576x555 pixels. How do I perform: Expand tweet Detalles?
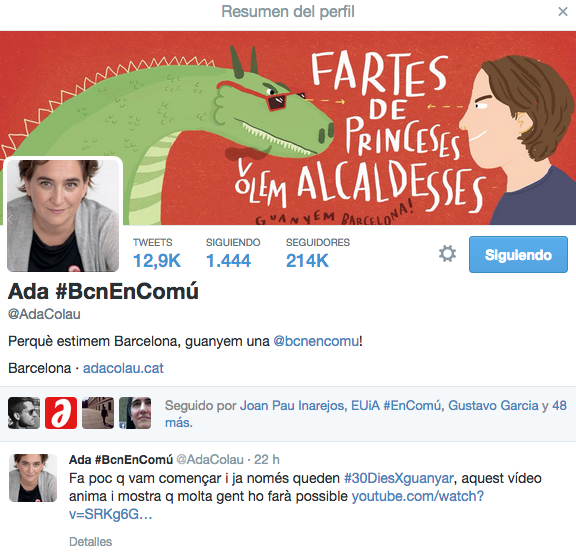pyautogui.click(x=90, y=541)
